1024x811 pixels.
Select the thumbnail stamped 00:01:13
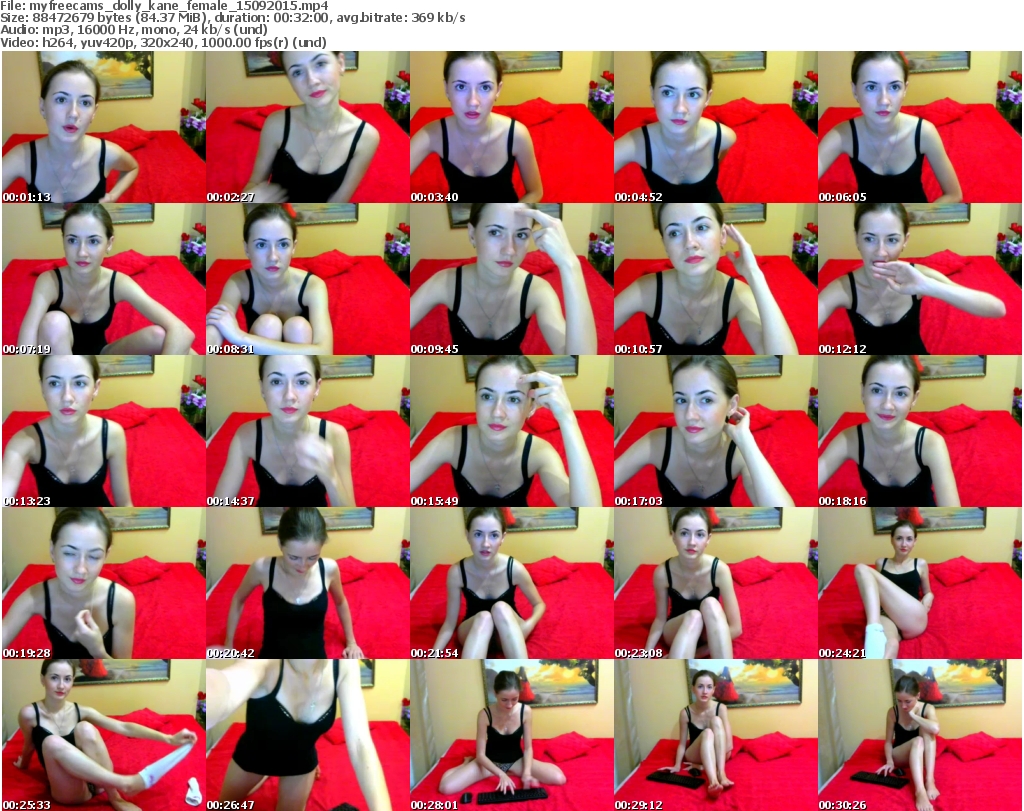pos(104,127)
